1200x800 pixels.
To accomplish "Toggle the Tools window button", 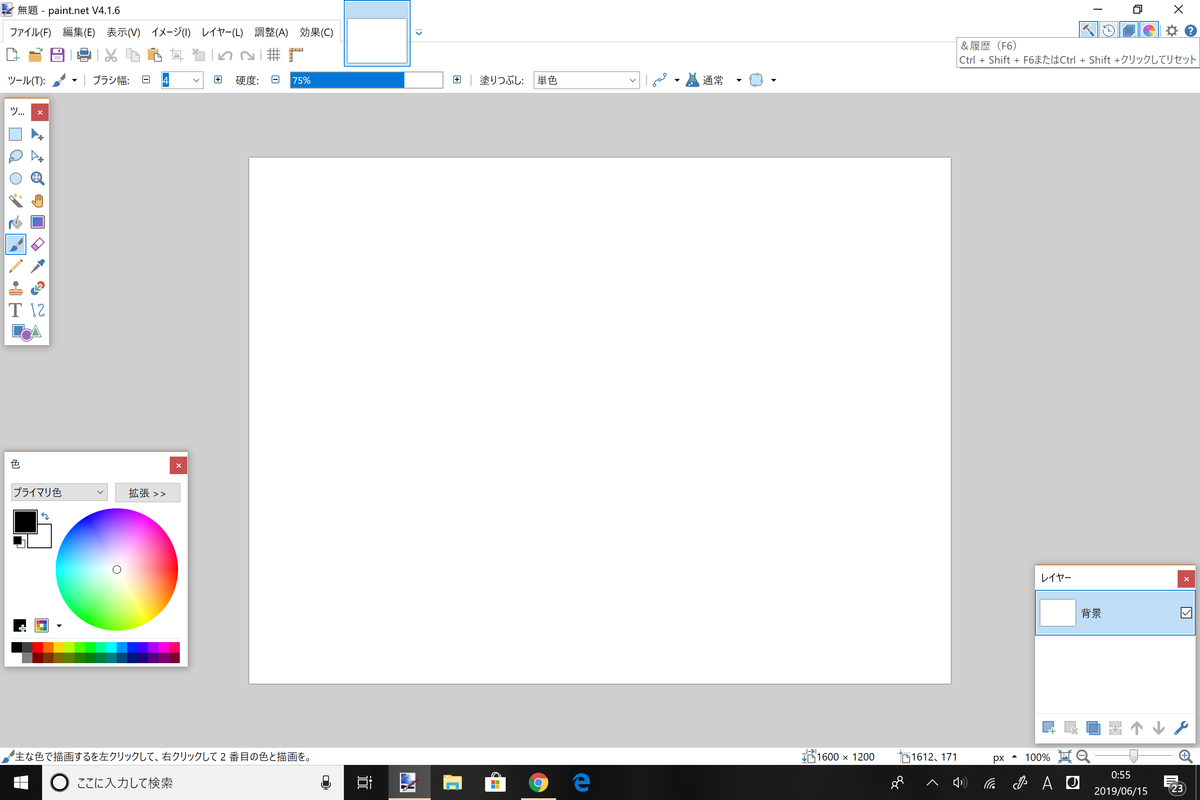I will coord(1088,30).
